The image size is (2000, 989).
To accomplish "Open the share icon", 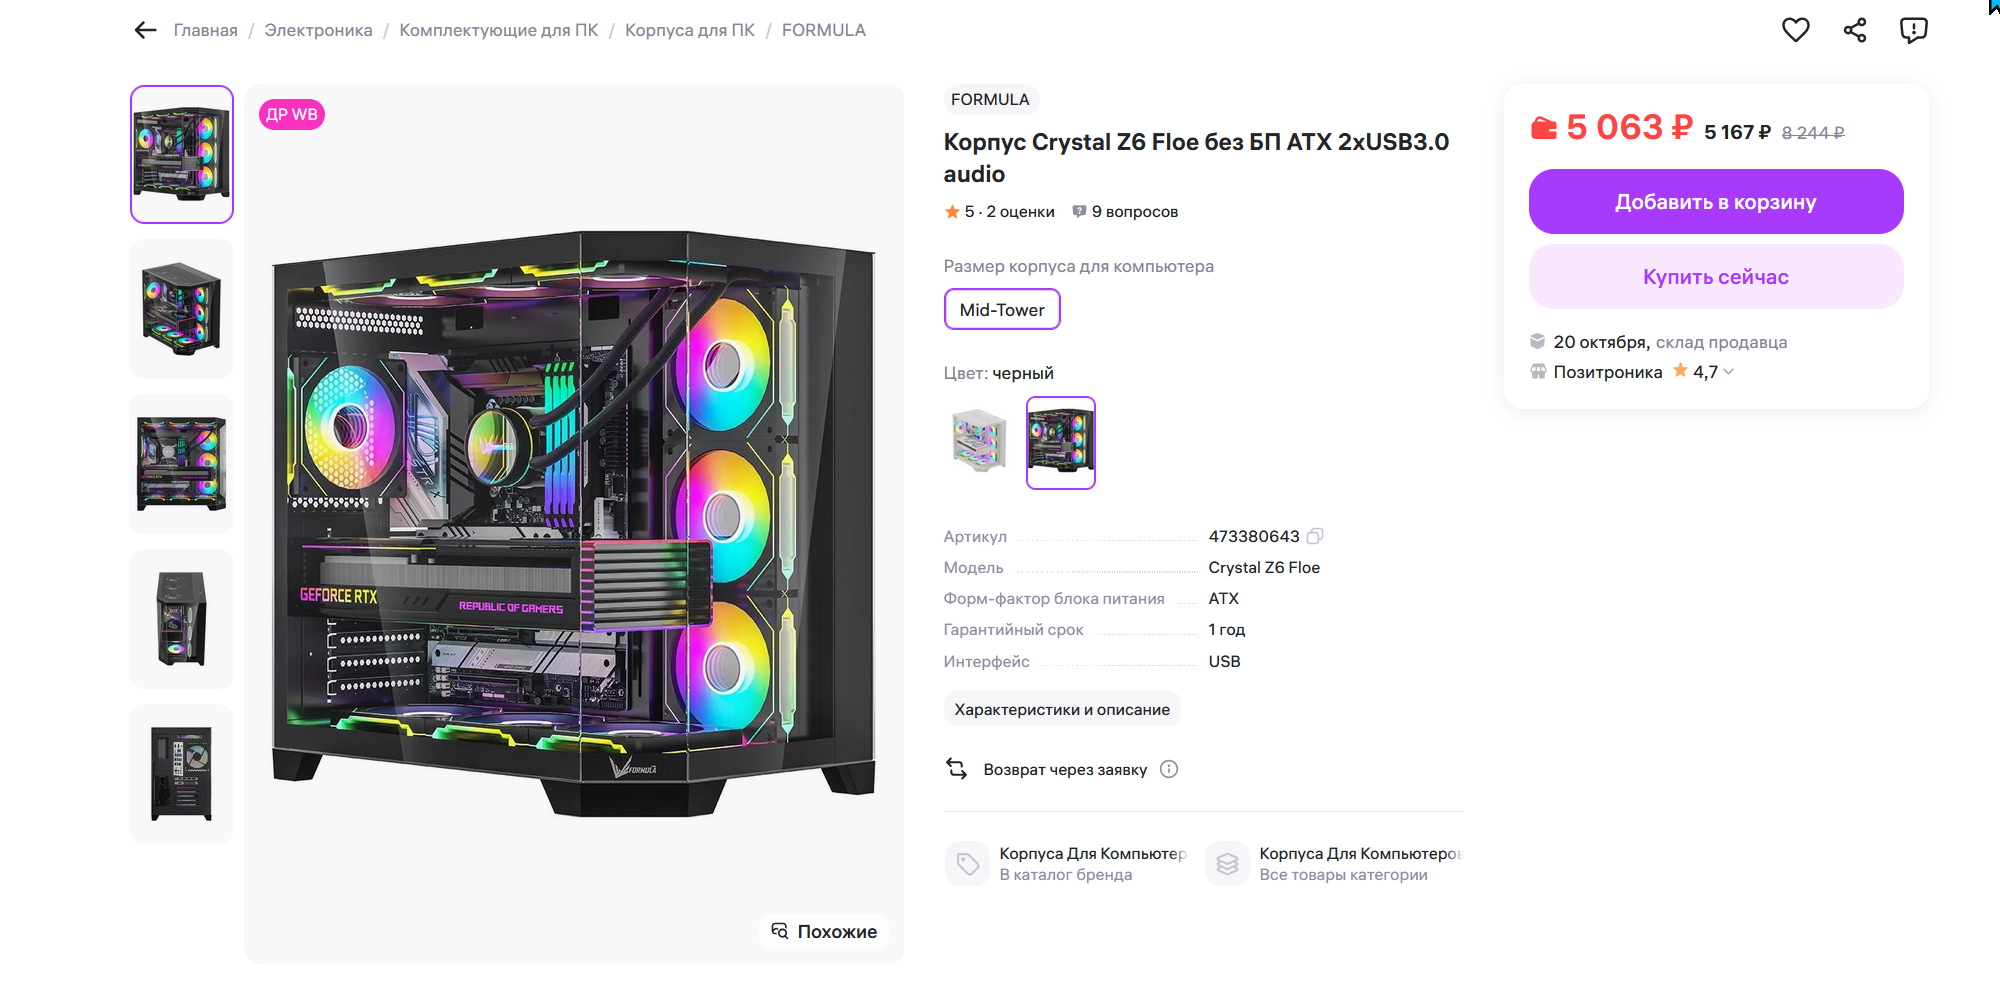I will 1855,30.
